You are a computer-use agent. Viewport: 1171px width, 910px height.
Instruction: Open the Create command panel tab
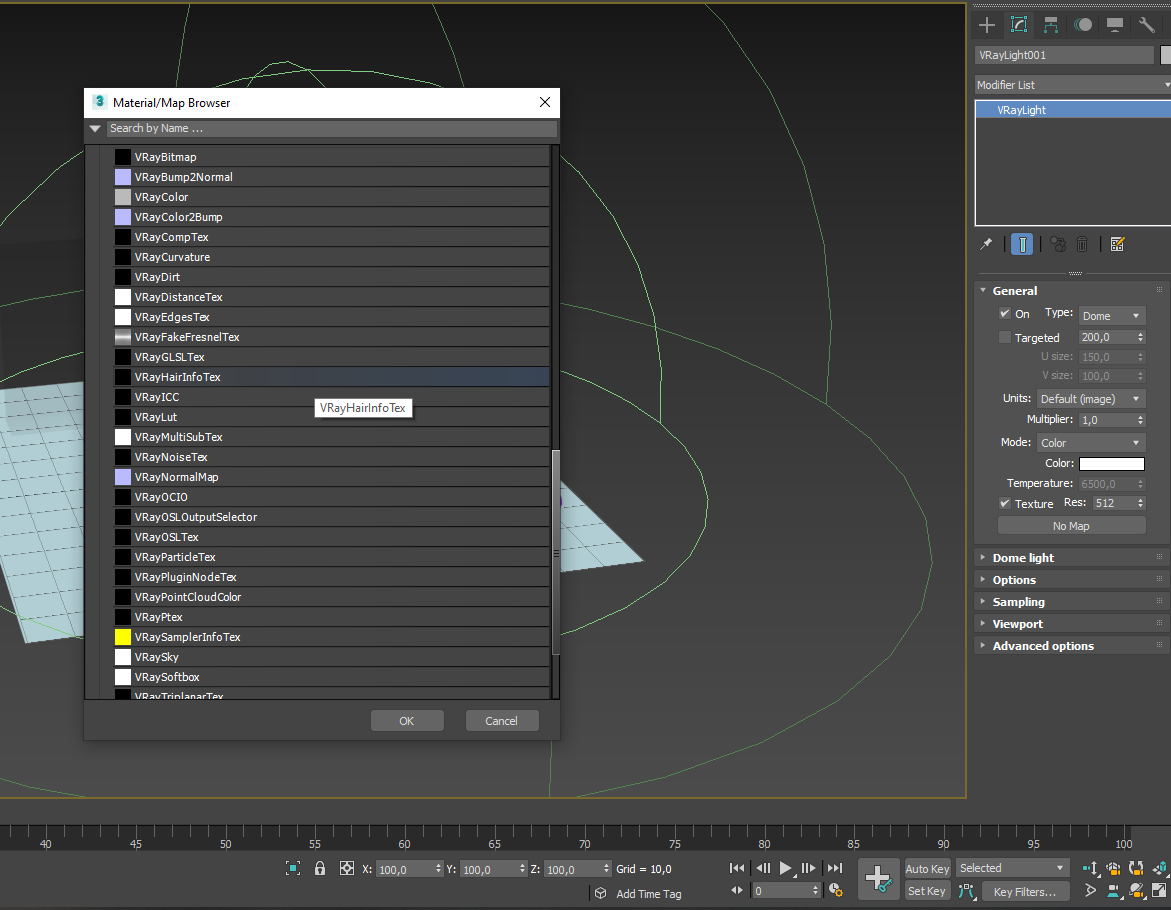pos(987,25)
